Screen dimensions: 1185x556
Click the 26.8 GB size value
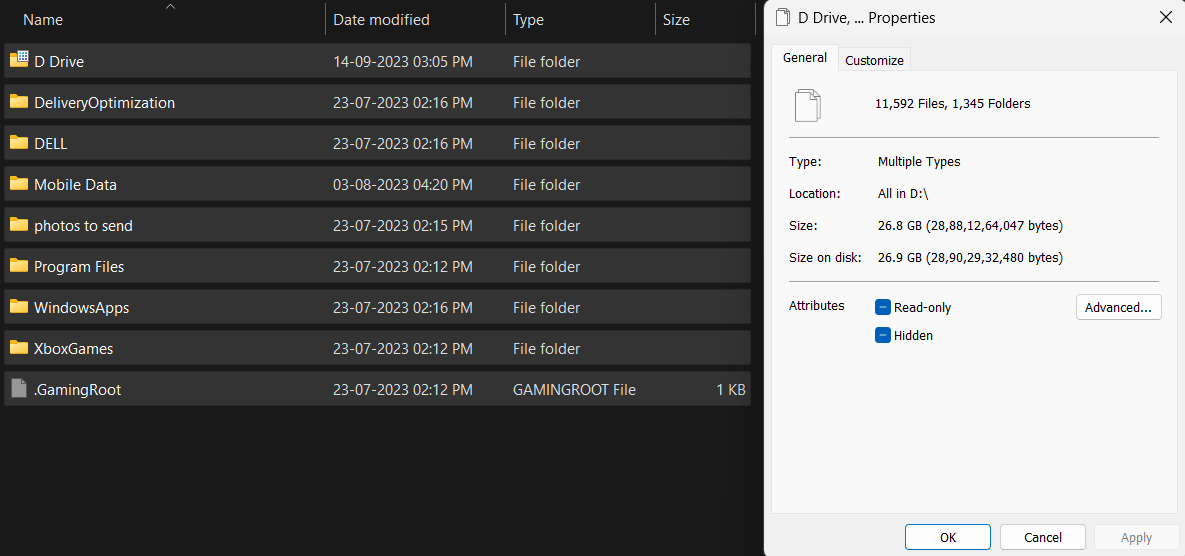tap(970, 225)
